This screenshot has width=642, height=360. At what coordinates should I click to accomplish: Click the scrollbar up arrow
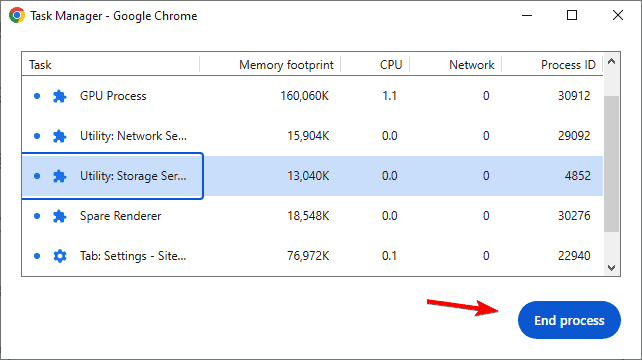[x=612, y=61]
